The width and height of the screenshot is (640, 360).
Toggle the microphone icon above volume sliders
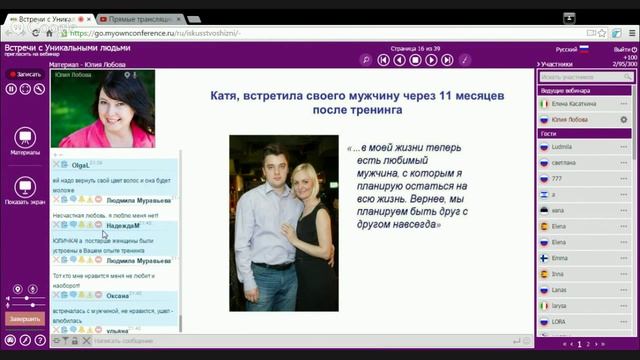click(x=33, y=289)
